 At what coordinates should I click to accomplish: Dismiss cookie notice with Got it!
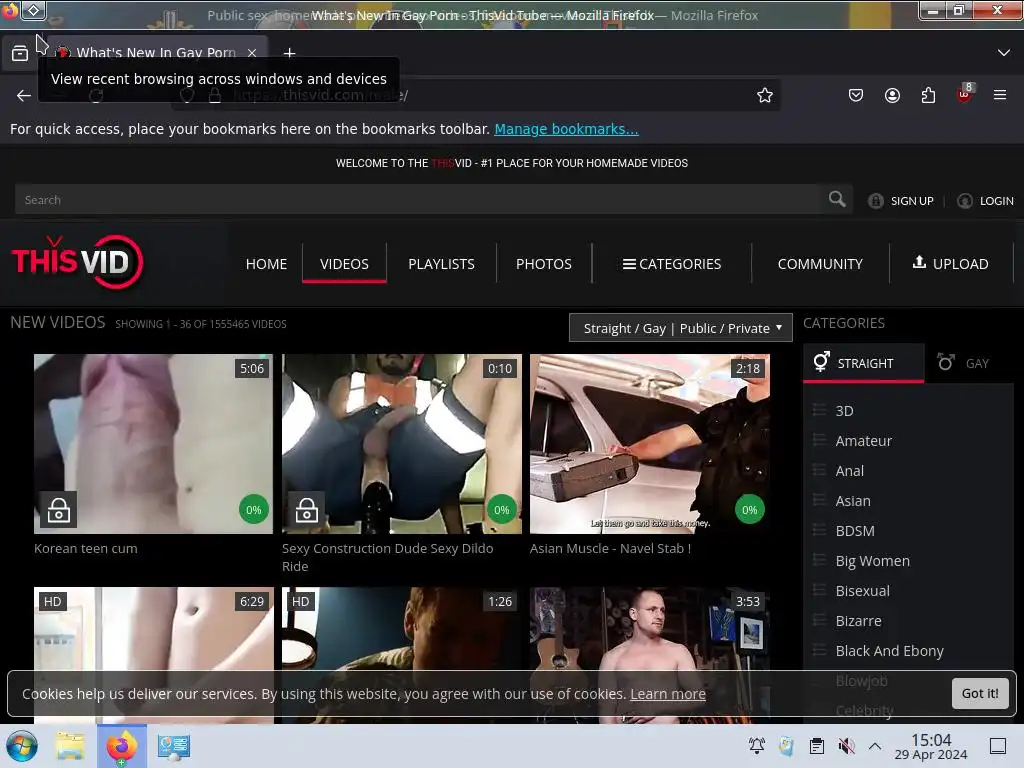tap(980, 693)
